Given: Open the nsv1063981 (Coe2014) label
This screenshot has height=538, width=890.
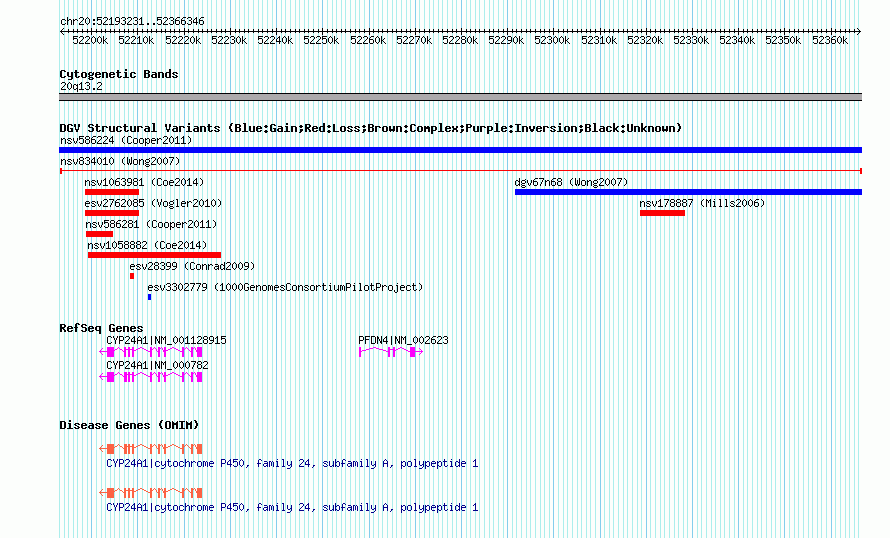Looking at the screenshot, I should point(144,182).
